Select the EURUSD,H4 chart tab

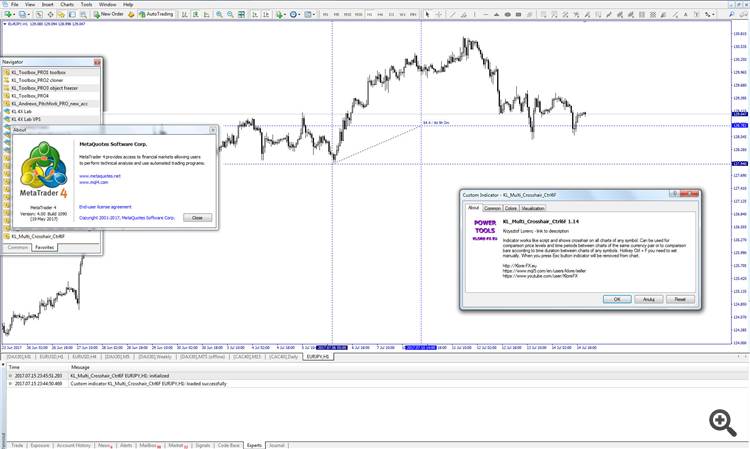point(84,357)
